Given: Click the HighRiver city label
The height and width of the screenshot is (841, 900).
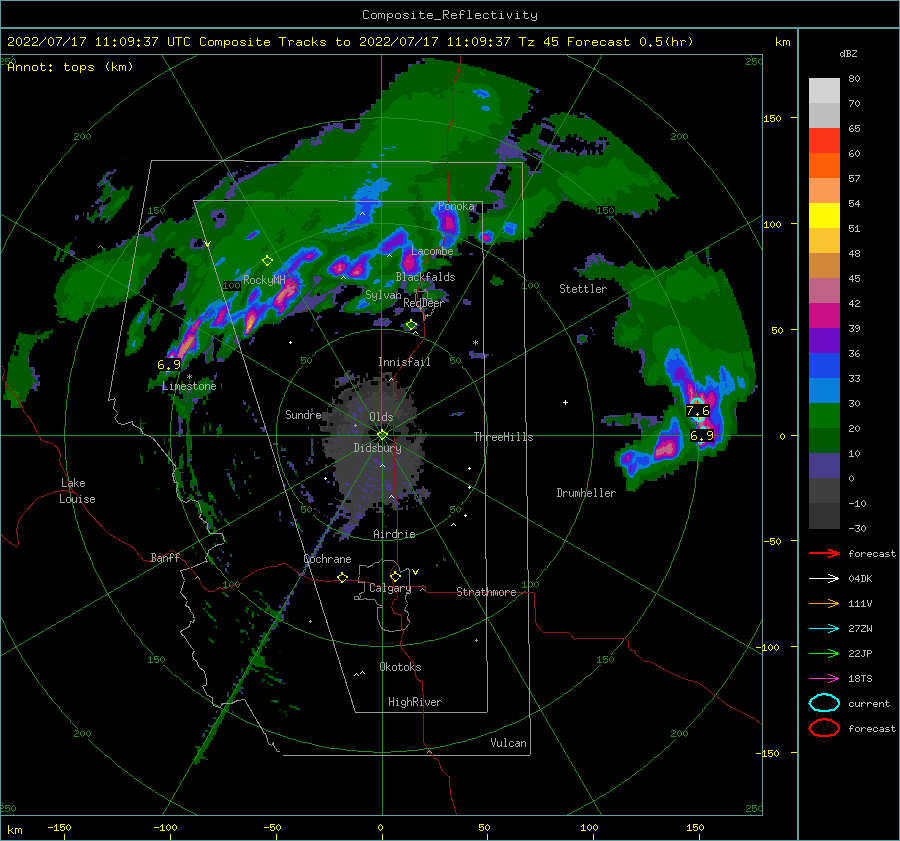Looking at the screenshot, I should [415, 702].
